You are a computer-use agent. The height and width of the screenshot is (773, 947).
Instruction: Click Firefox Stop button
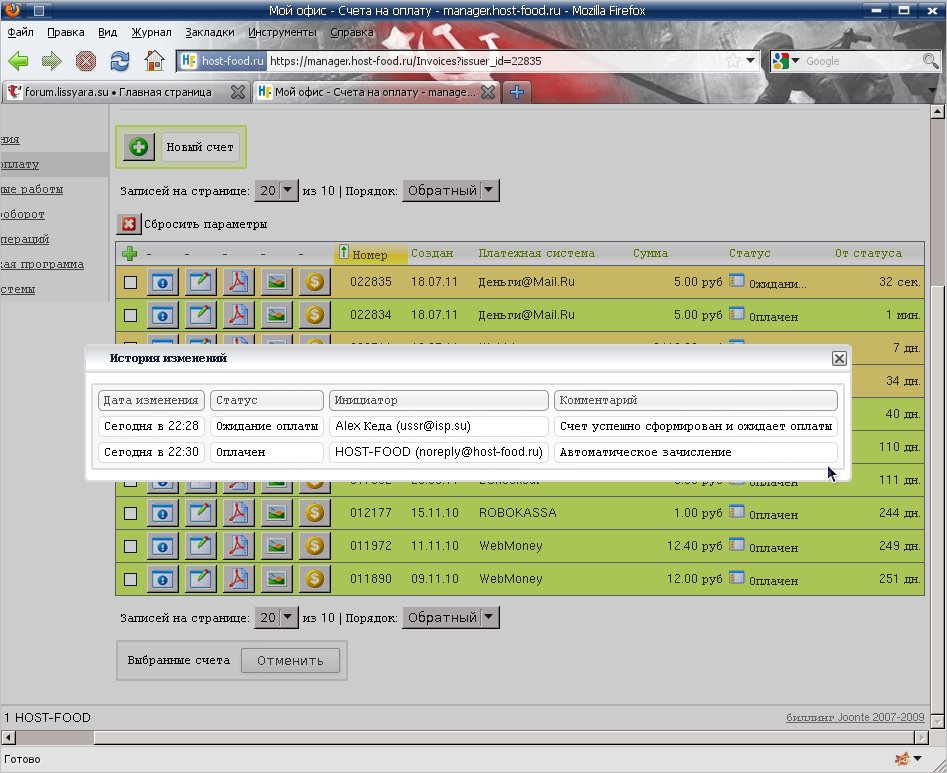point(86,60)
